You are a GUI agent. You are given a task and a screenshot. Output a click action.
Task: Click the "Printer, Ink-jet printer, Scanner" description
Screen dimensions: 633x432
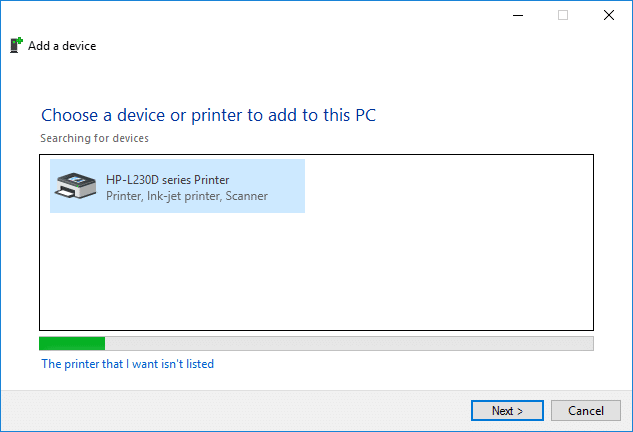[186, 196]
